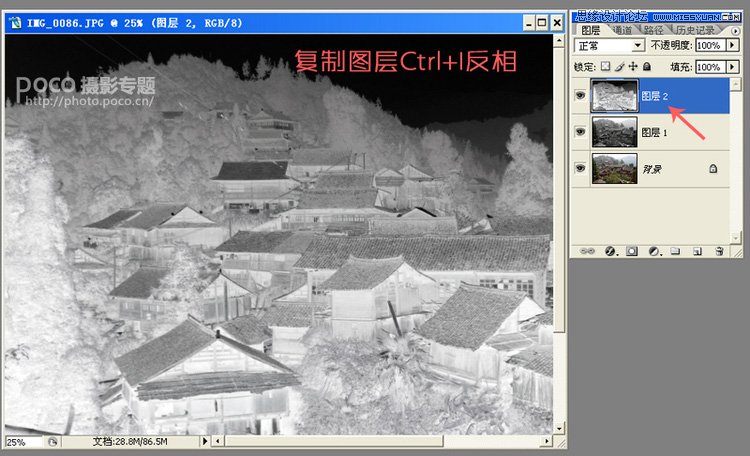Click the vertical scroll down arrow of image window
Viewport: 750px width, 456px height.
click(x=559, y=428)
